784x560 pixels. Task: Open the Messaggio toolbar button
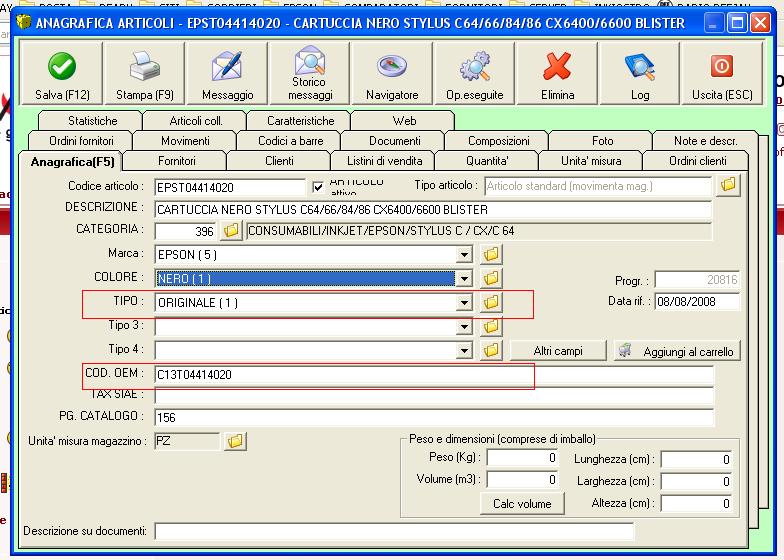pyautogui.click(x=227, y=74)
